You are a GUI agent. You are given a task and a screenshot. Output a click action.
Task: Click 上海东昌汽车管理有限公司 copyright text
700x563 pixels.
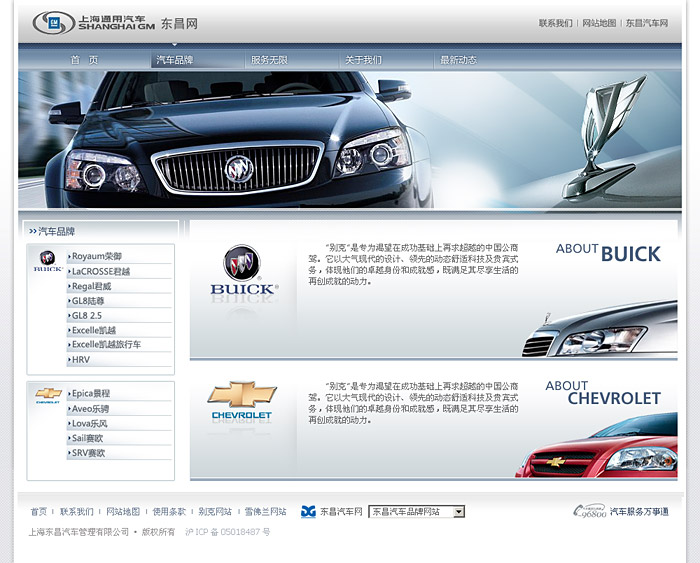(x=79, y=532)
